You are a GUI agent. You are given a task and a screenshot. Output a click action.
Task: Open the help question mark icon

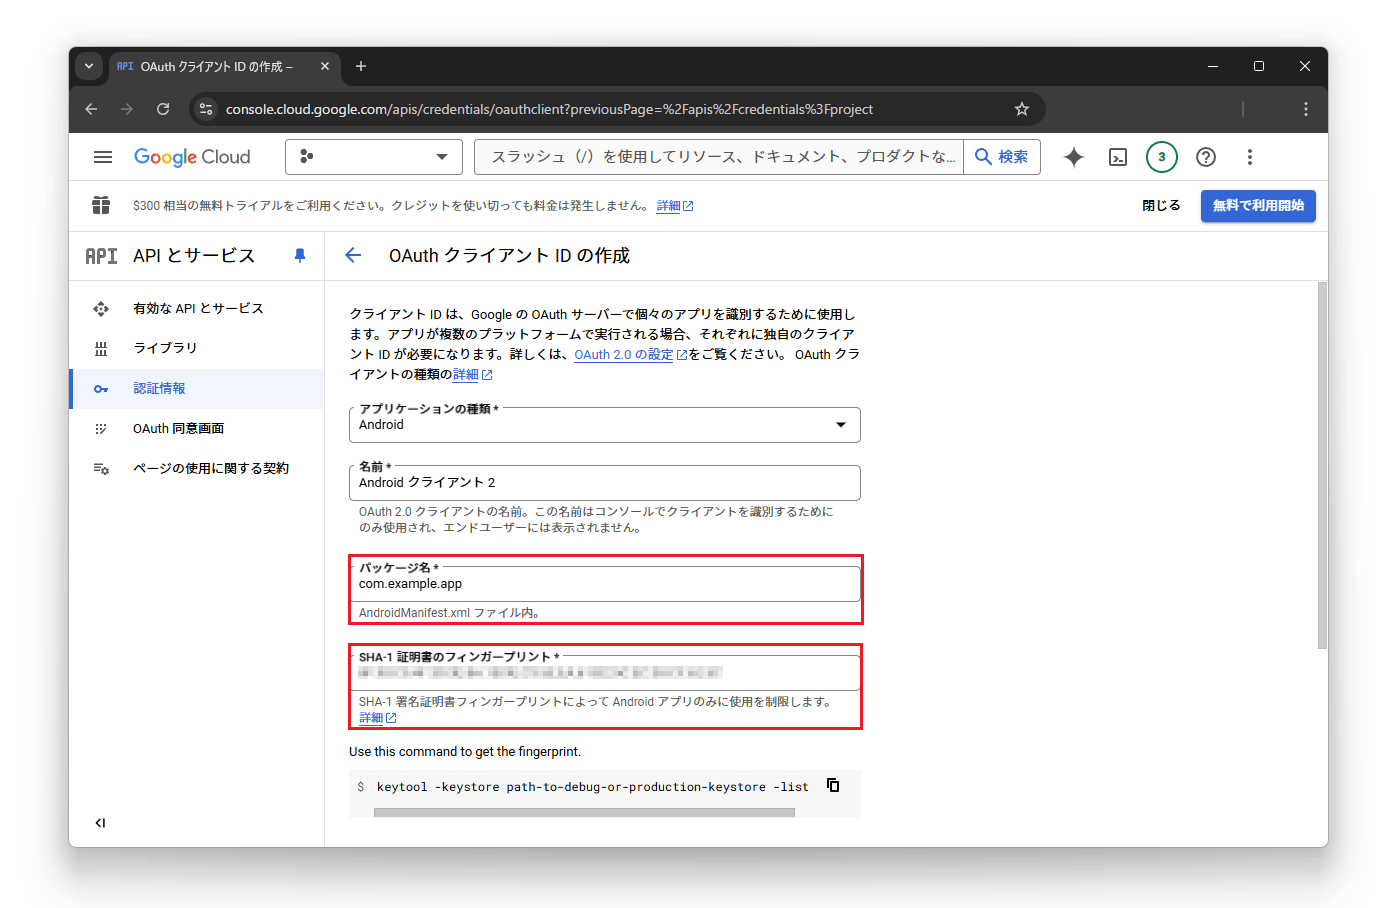coord(1206,157)
